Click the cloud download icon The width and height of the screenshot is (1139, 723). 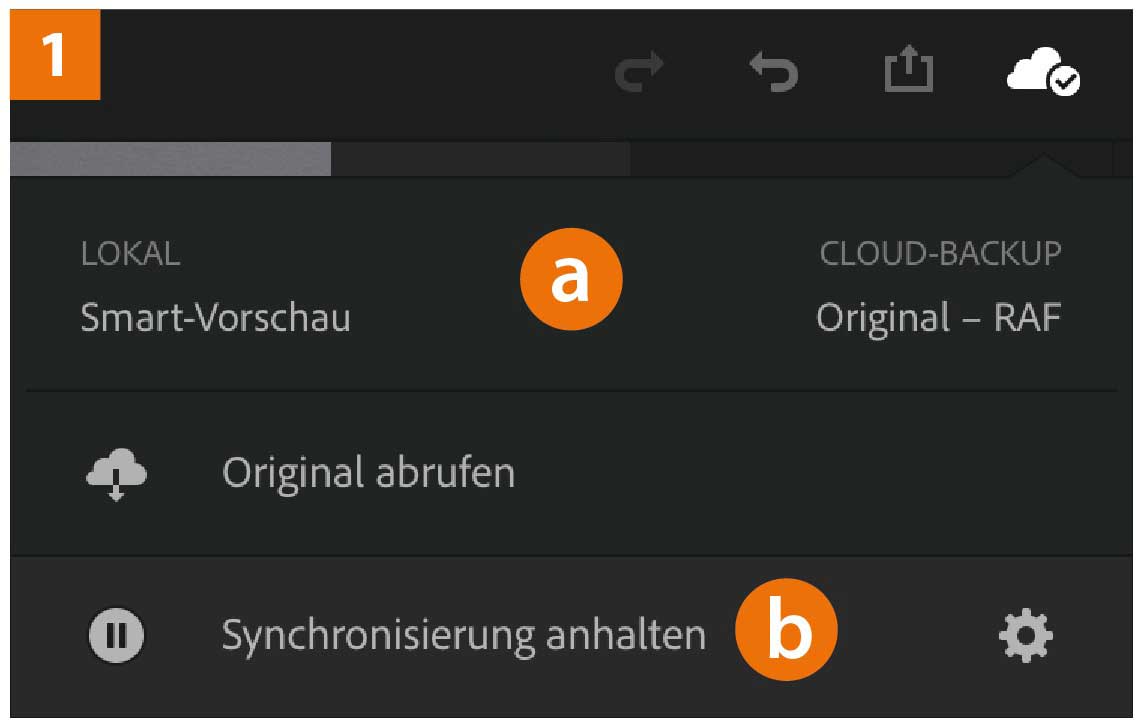coord(116,473)
